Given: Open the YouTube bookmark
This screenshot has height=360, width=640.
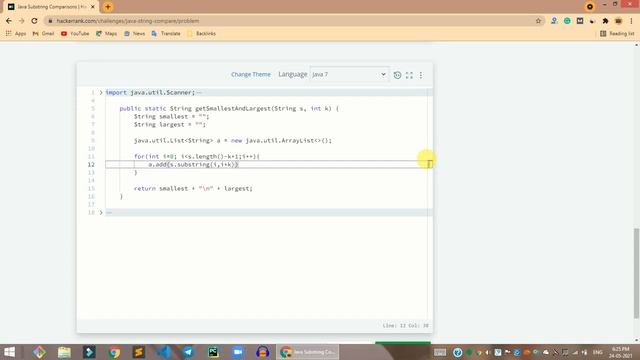Looking at the screenshot, I should tap(75, 33).
